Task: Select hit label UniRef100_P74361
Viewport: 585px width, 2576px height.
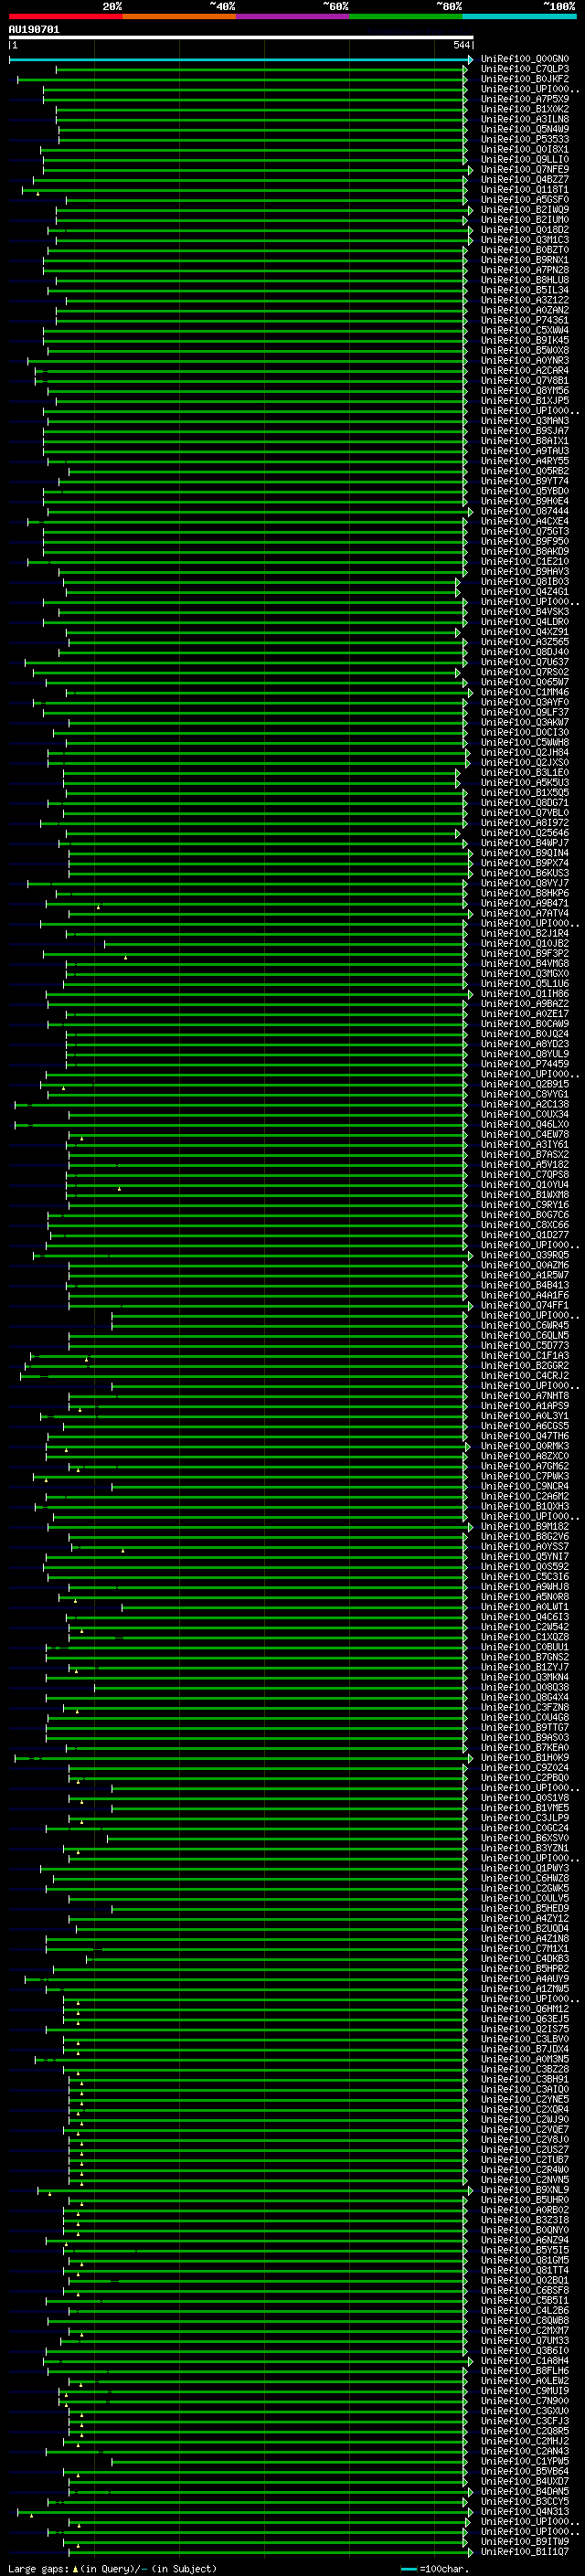Action: (x=525, y=321)
